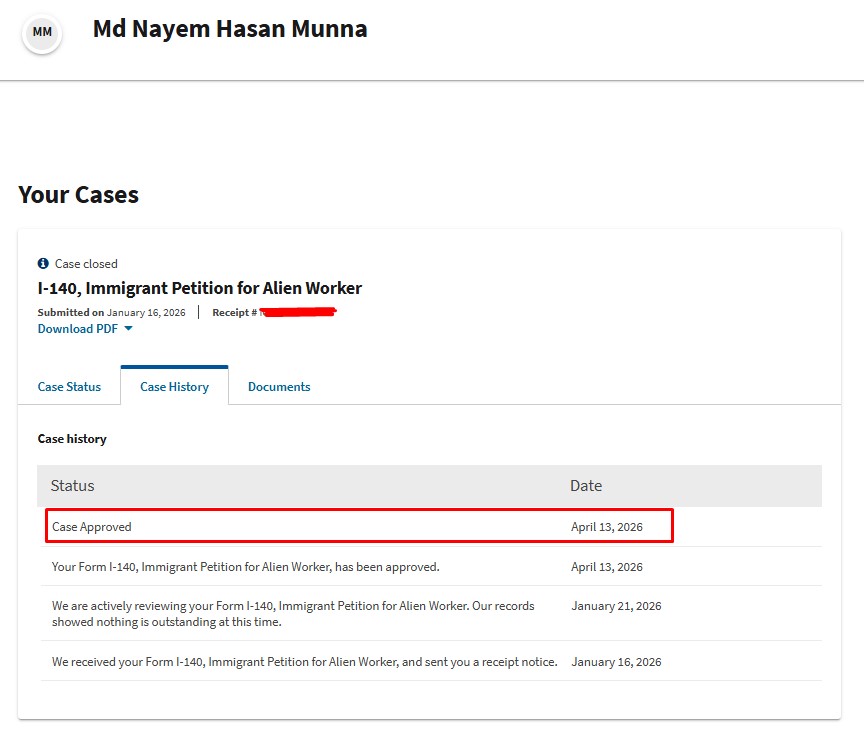864x746 pixels.
Task: Click the Download PDF link text
Action: (x=78, y=329)
